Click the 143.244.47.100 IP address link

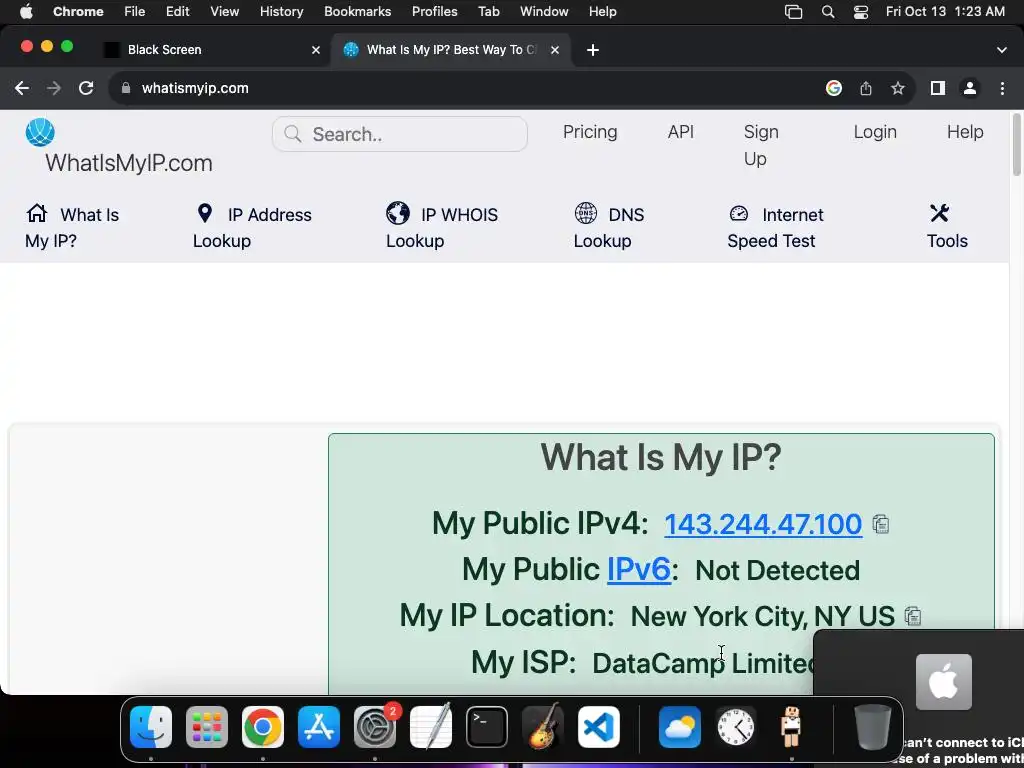763,524
